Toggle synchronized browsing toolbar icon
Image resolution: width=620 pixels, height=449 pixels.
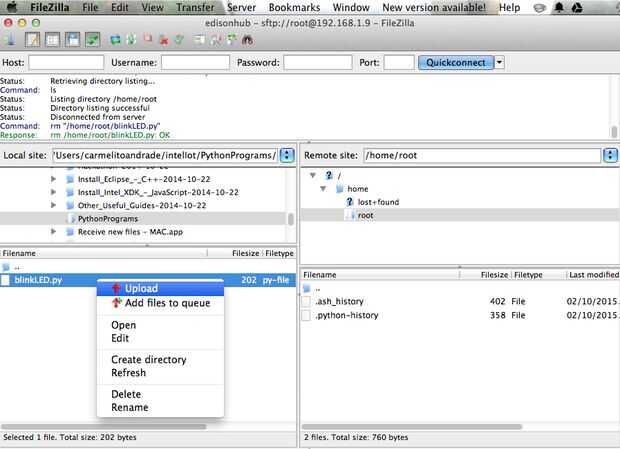(231, 40)
